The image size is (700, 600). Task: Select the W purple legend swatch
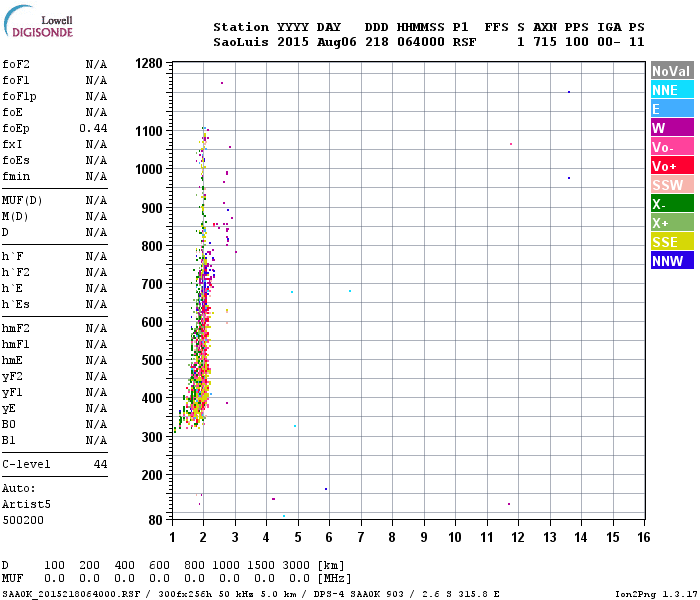pyautogui.click(x=672, y=128)
